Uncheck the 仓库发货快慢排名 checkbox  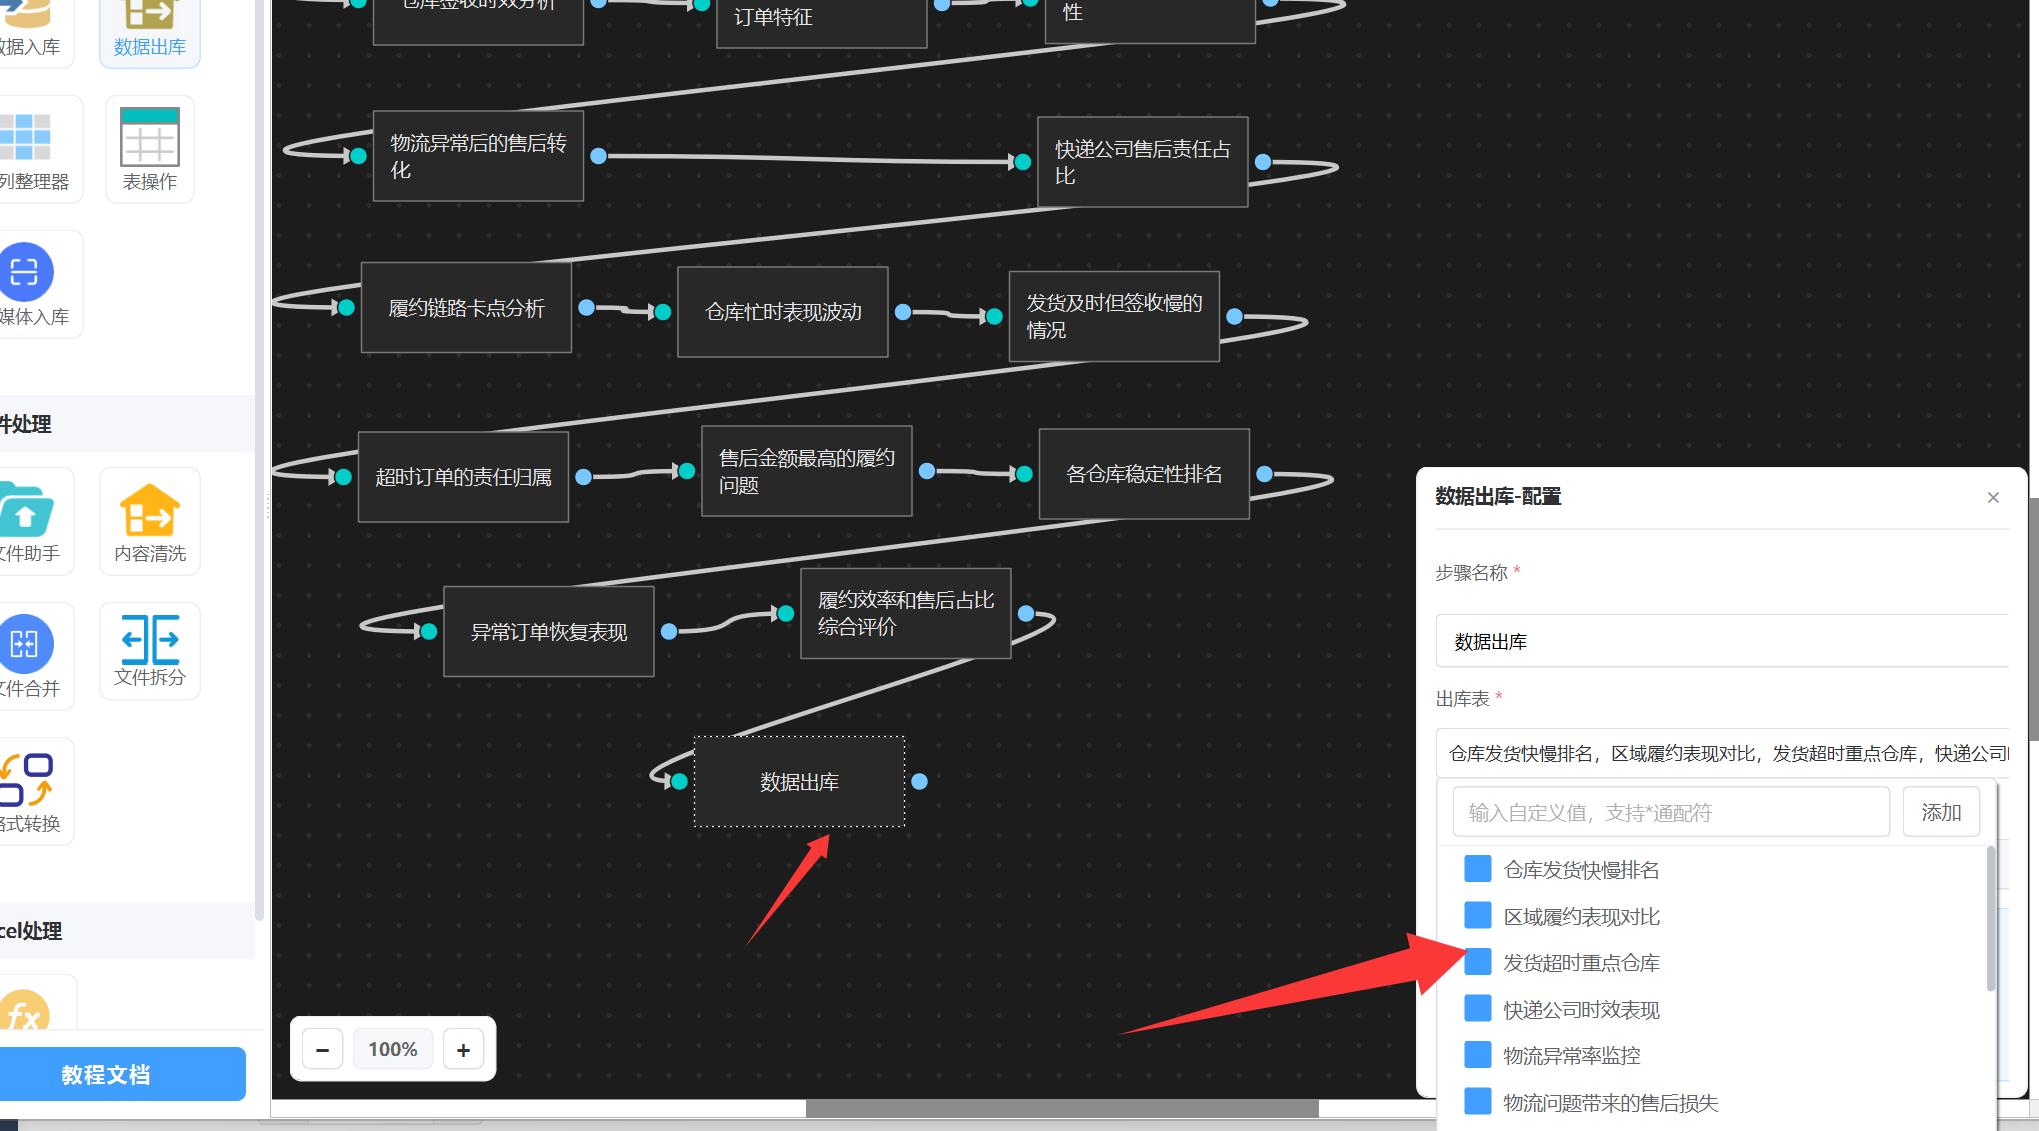1477,869
